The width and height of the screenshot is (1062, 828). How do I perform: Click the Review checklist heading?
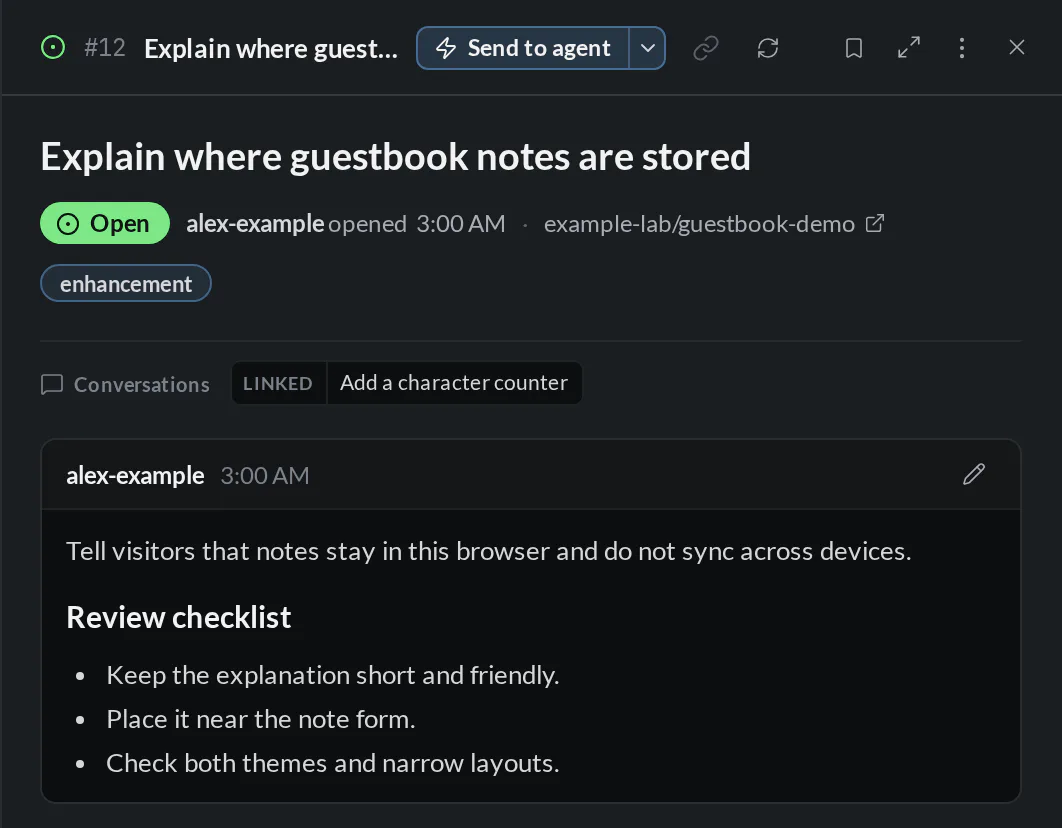pos(179,617)
